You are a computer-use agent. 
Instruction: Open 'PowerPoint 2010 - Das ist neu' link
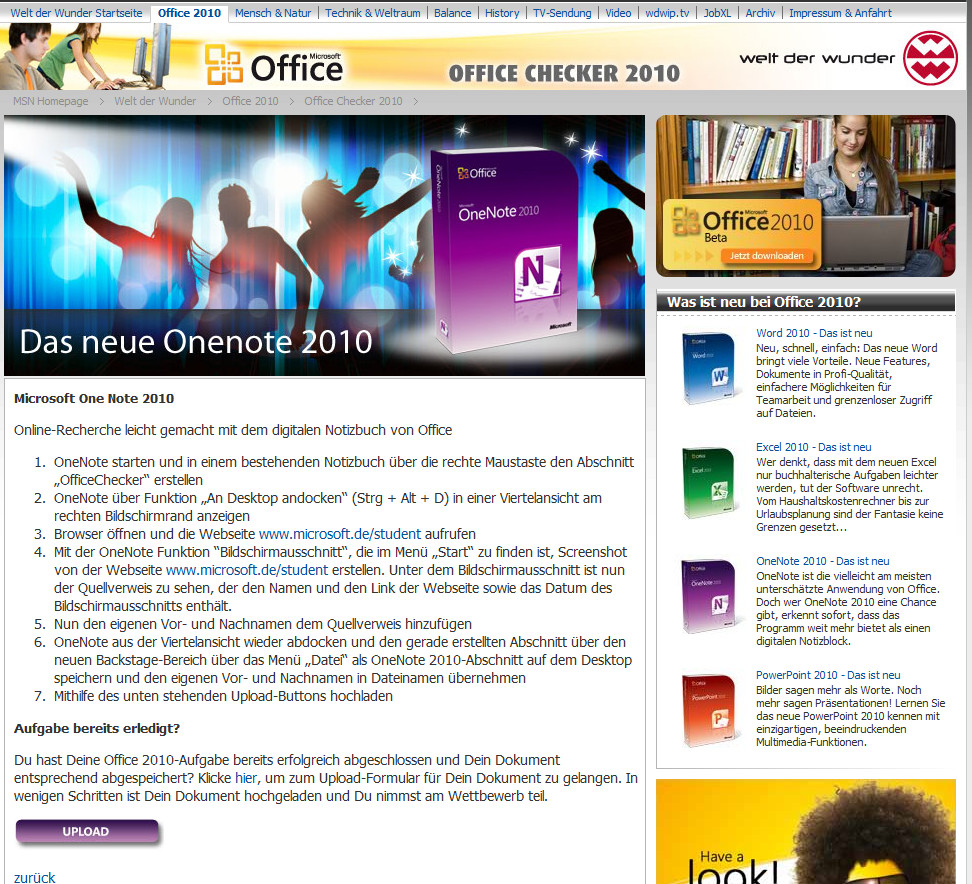click(828, 675)
